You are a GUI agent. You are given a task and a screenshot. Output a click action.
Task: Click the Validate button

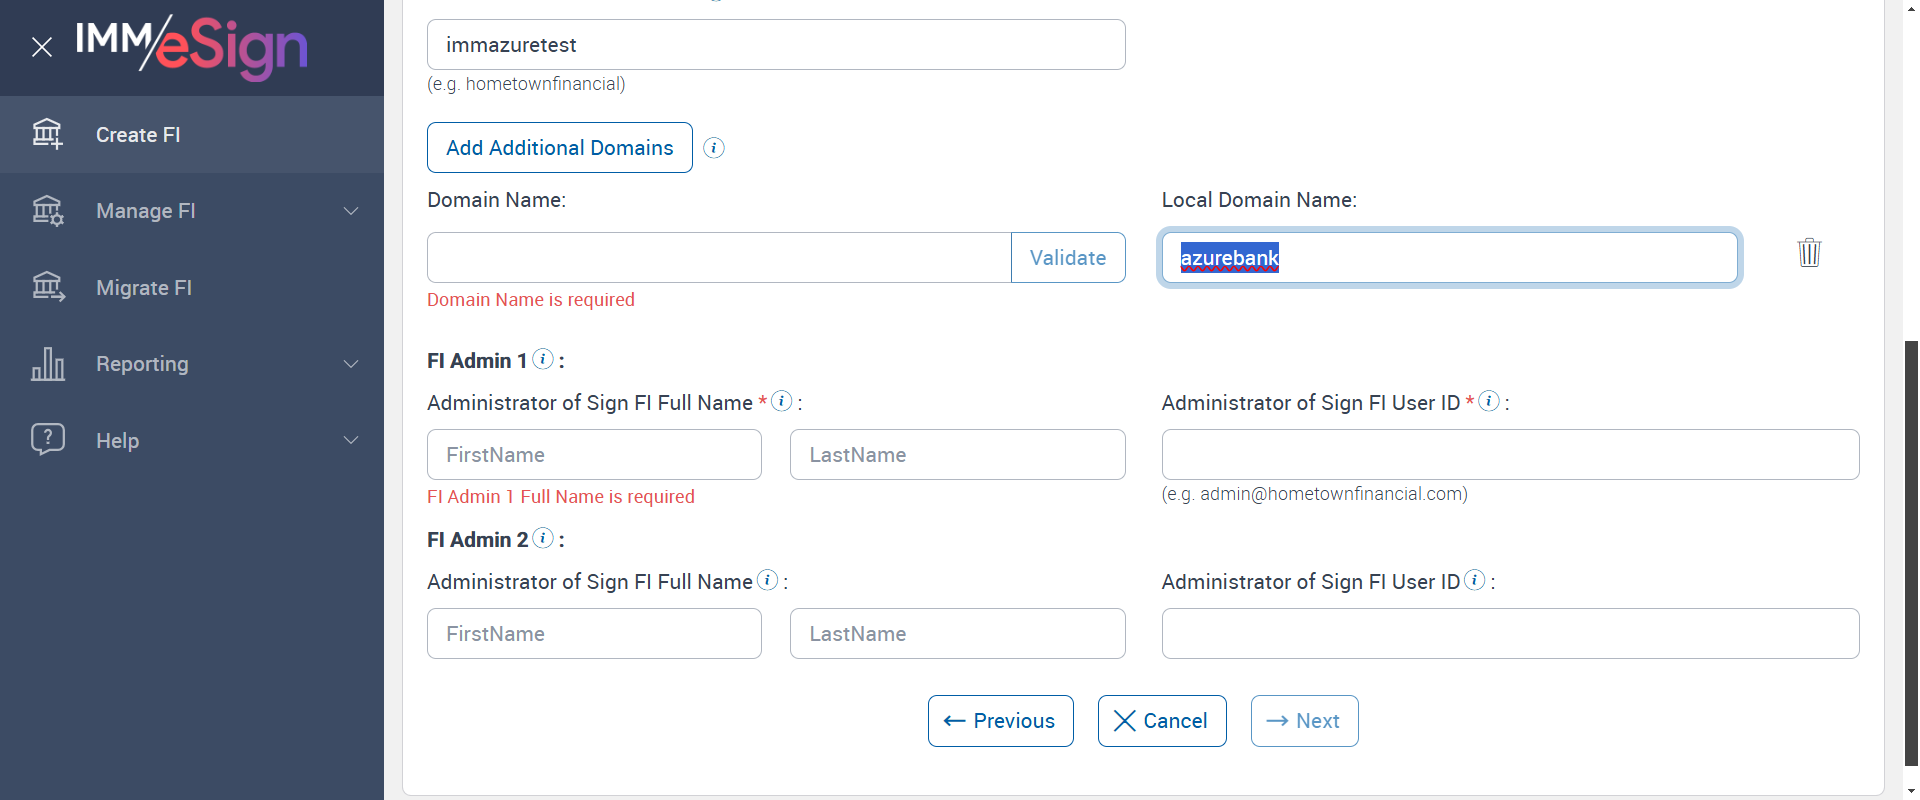click(x=1068, y=258)
